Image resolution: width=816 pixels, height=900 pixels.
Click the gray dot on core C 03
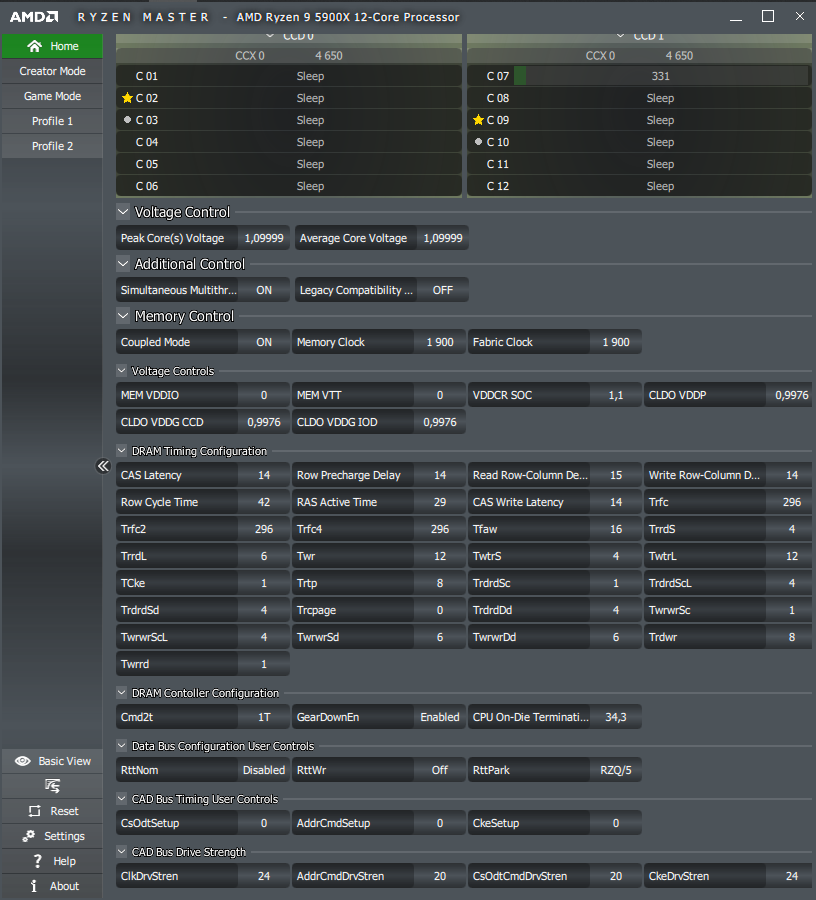(x=127, y=119)
